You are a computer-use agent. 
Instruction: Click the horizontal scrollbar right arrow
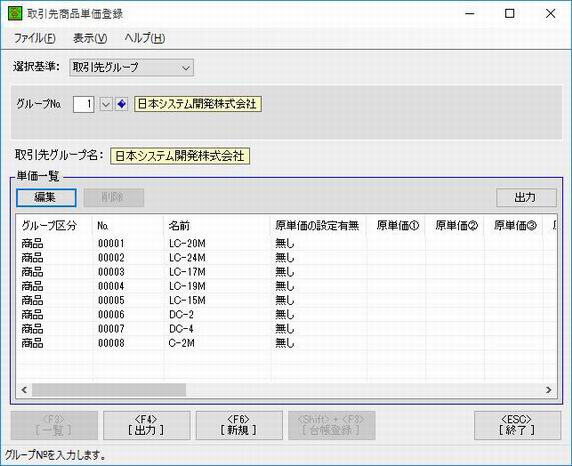click(549, 390)
